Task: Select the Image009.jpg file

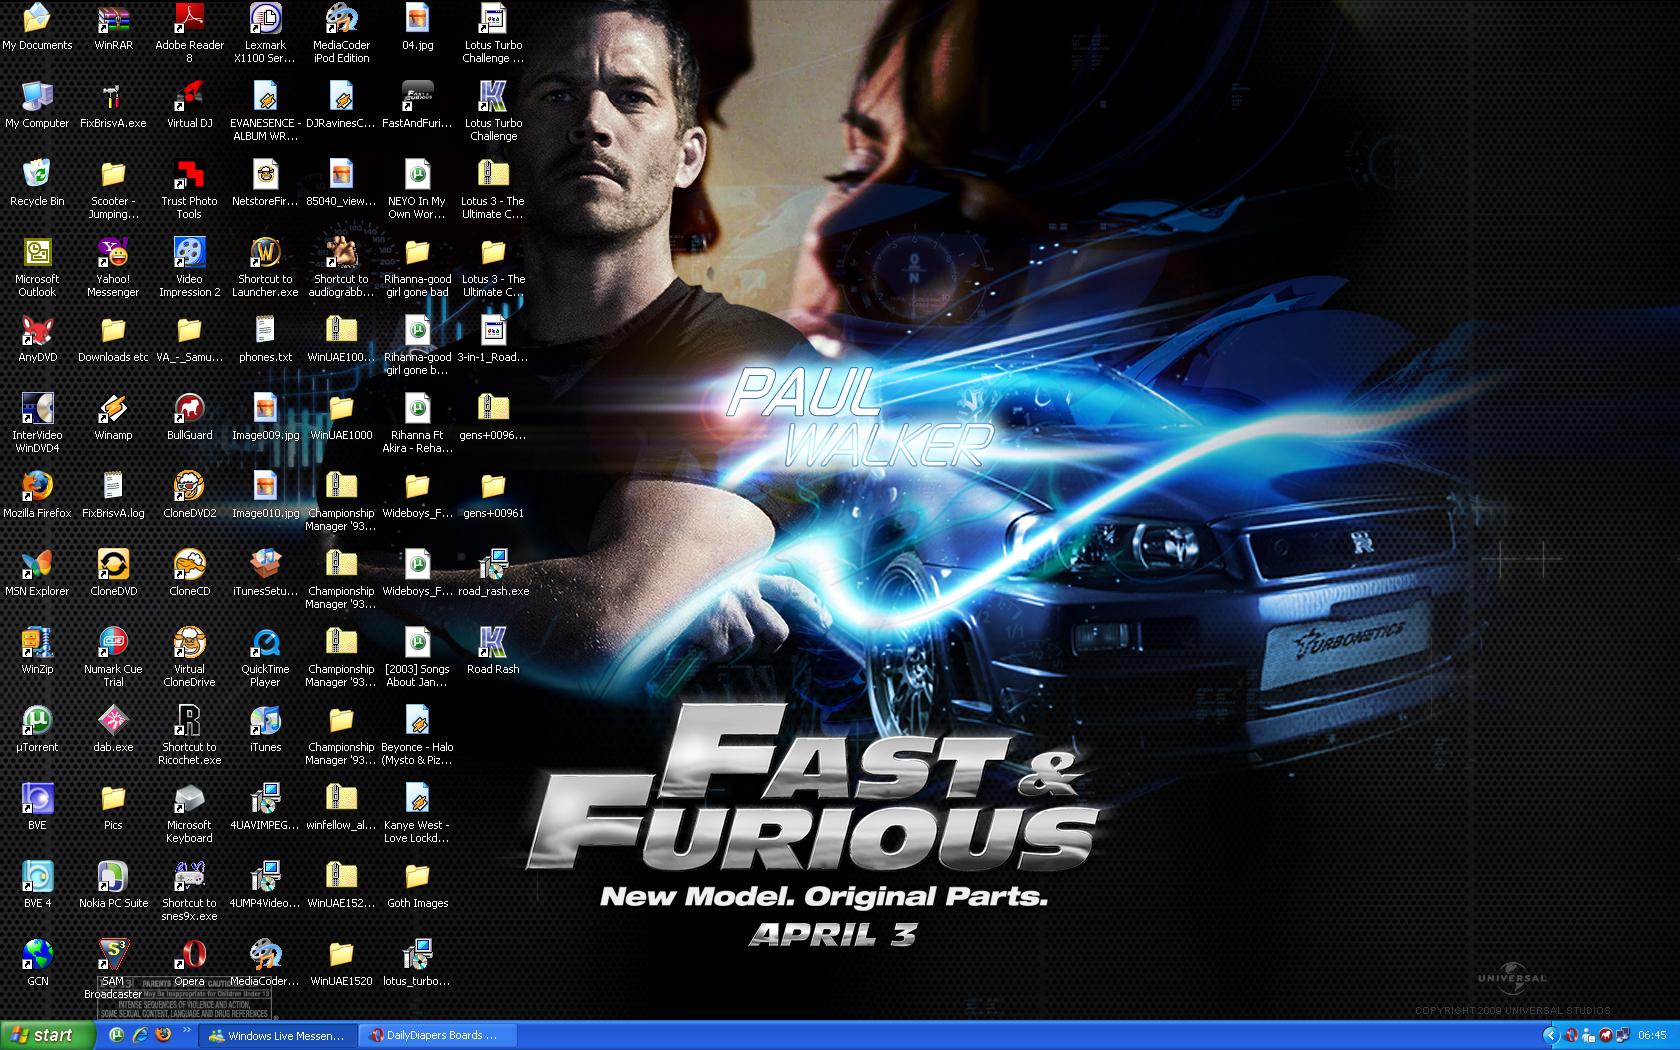Action: 265,418
